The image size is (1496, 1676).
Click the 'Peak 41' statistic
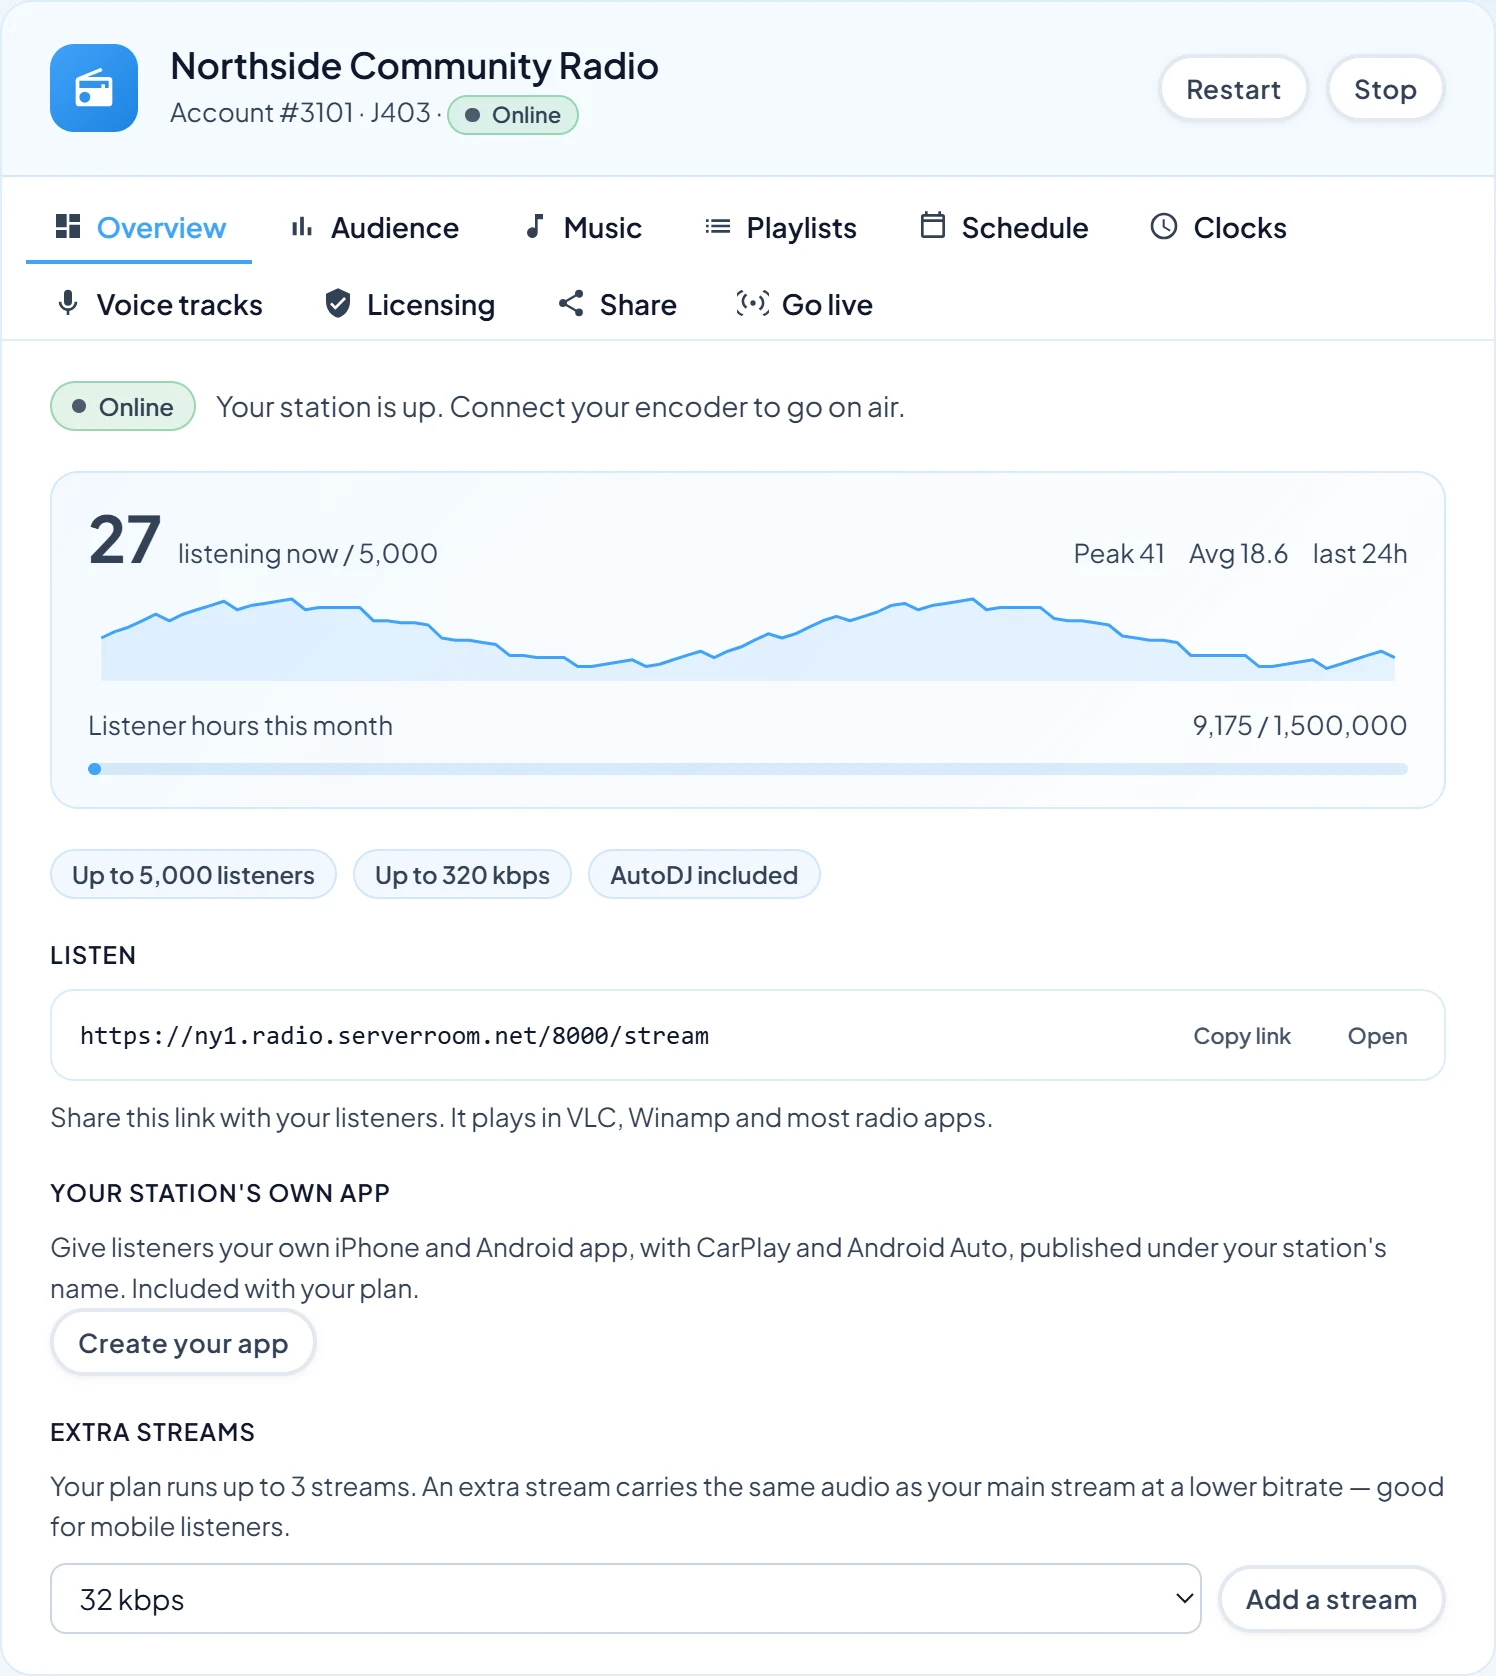1119,554
